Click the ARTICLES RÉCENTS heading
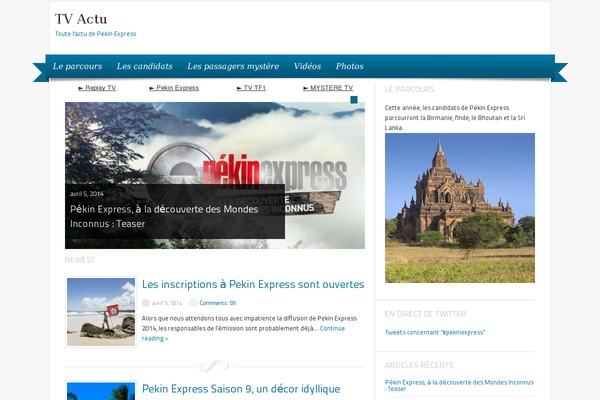Image resolution: width=600 pixels, height=400 pixels. (x=419, y=365)
